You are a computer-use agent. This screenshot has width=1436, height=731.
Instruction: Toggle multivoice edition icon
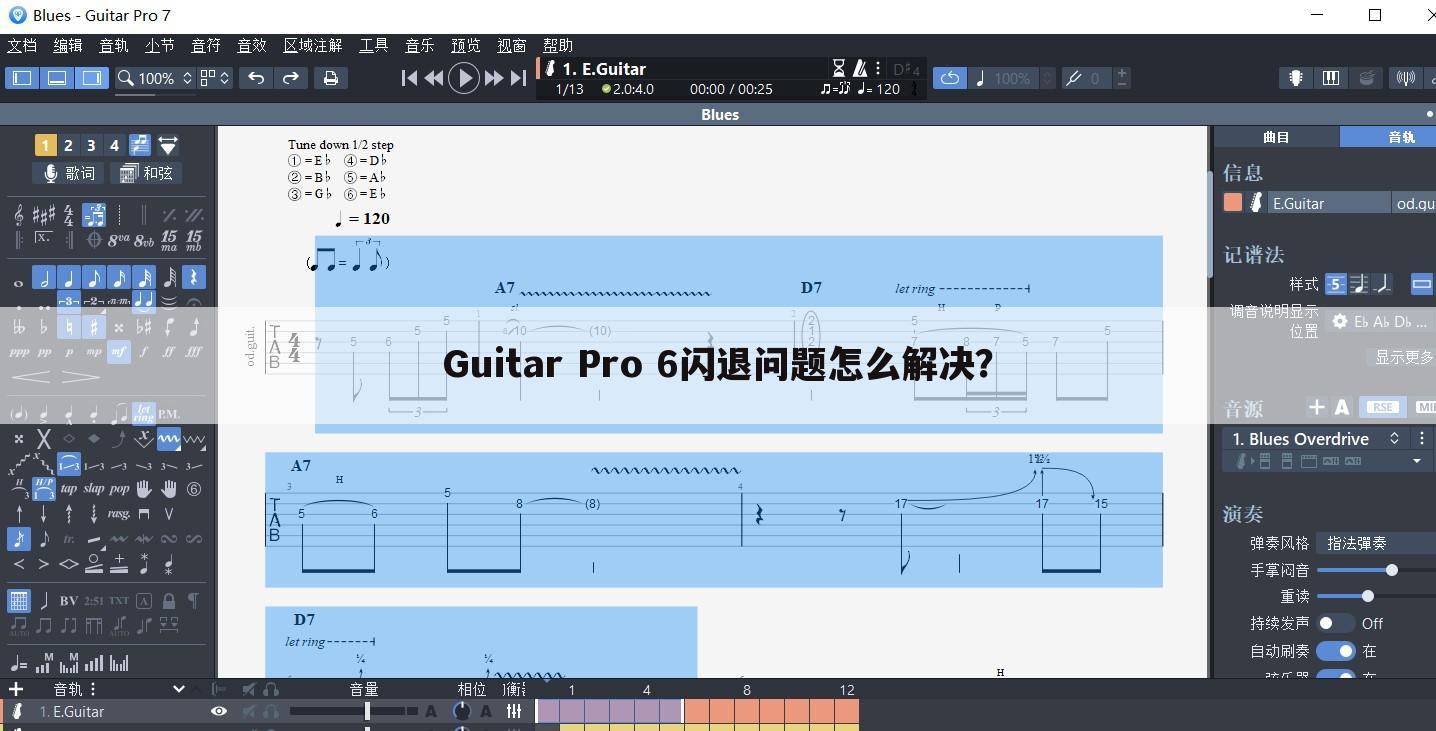140,146
